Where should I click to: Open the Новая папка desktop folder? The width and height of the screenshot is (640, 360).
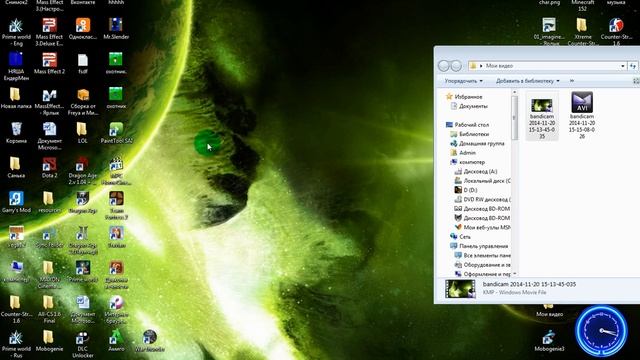pos(16,98)
